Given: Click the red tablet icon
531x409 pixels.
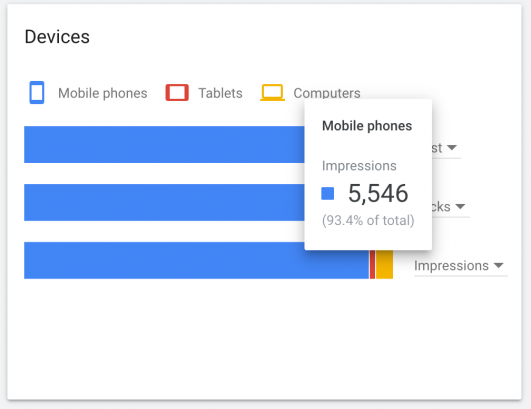Looking at the screenshot, I should point(177,92).
